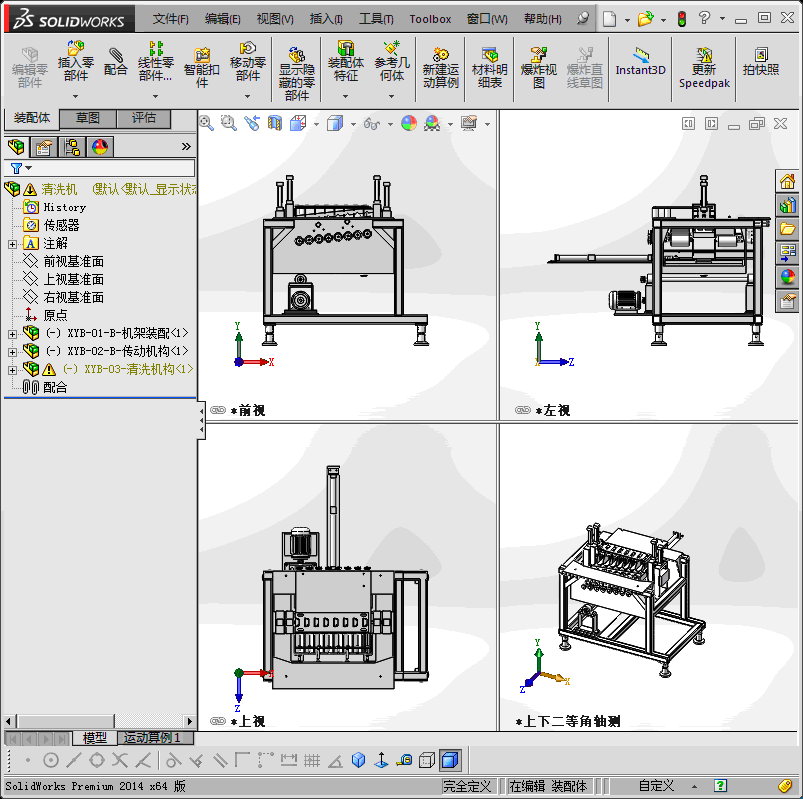Screen dimensions: 803x799
Task: Toggle Instant3D mode
Action: pos(640,62)
